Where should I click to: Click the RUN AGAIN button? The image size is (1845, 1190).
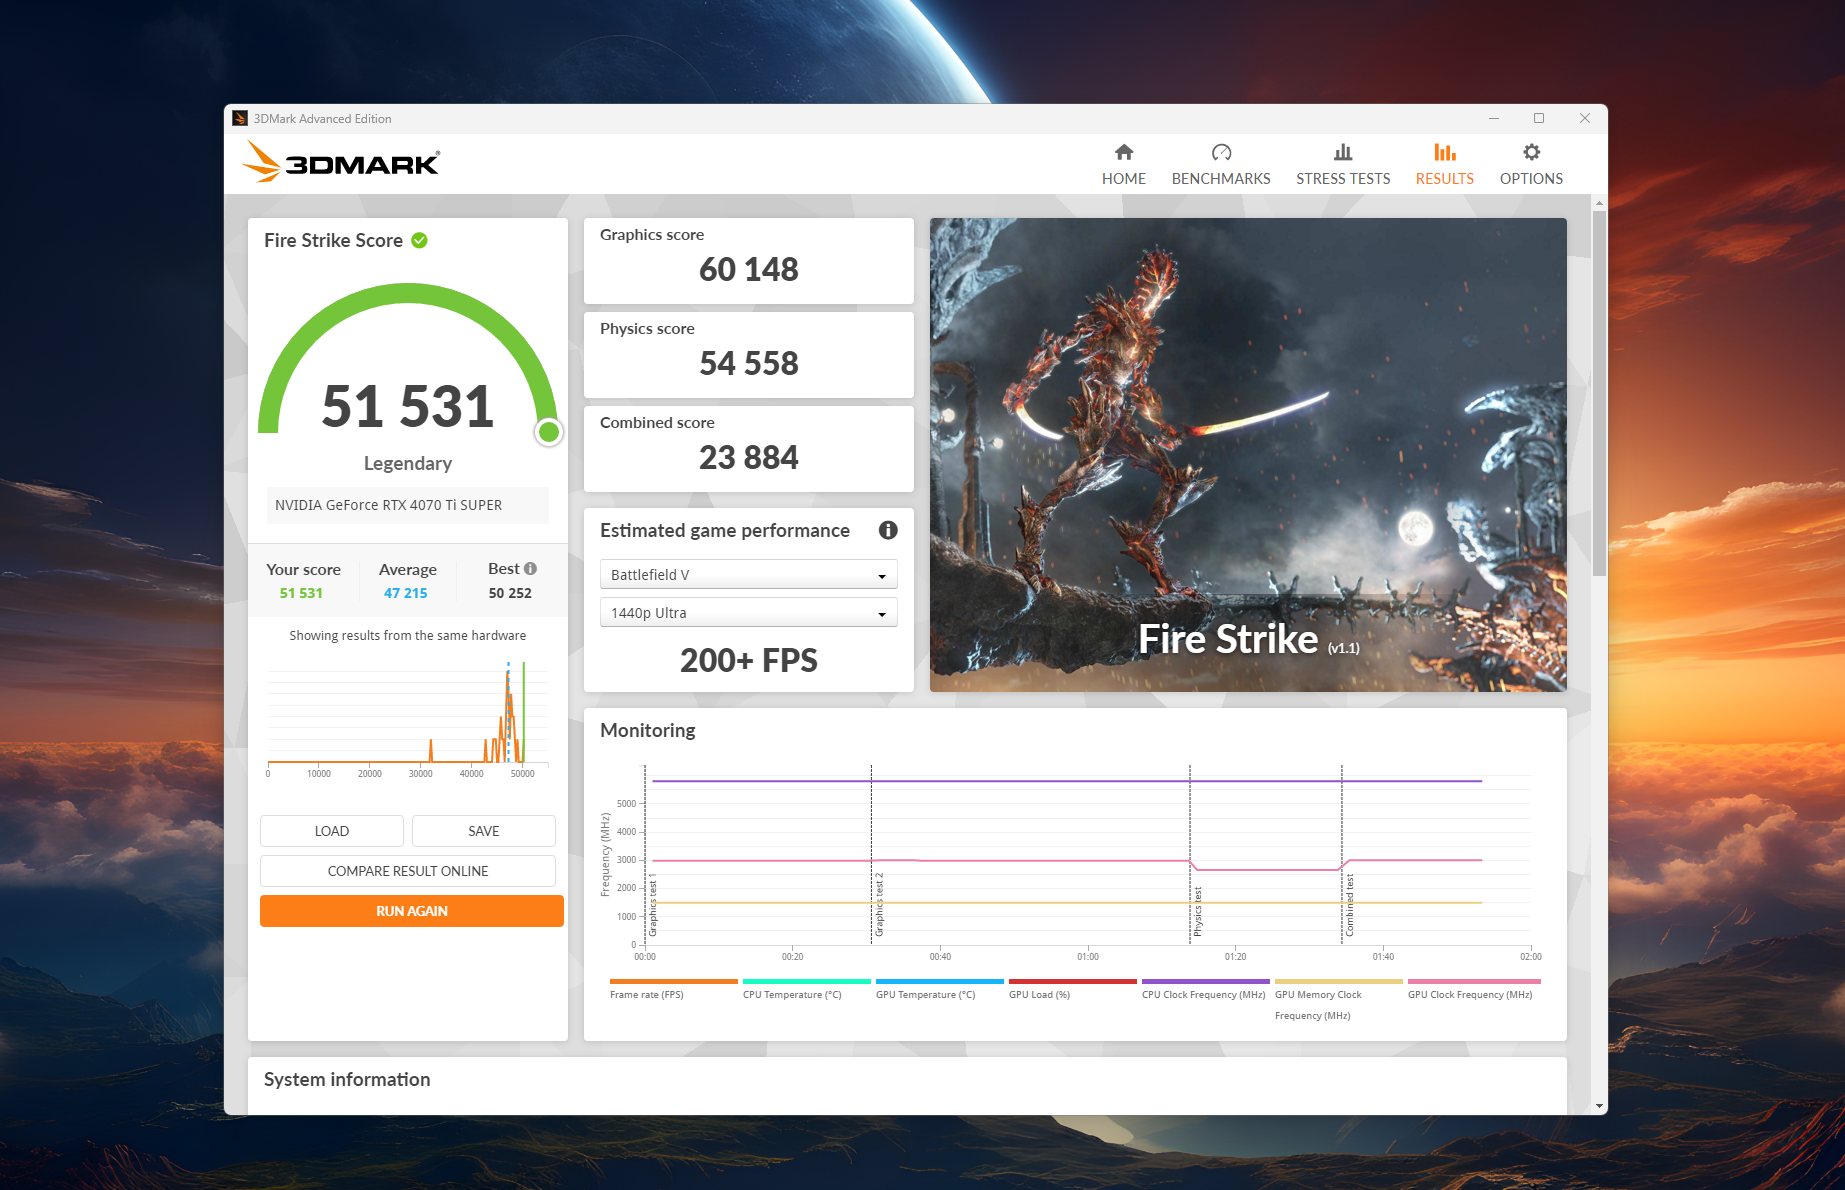tap(412, 911)
